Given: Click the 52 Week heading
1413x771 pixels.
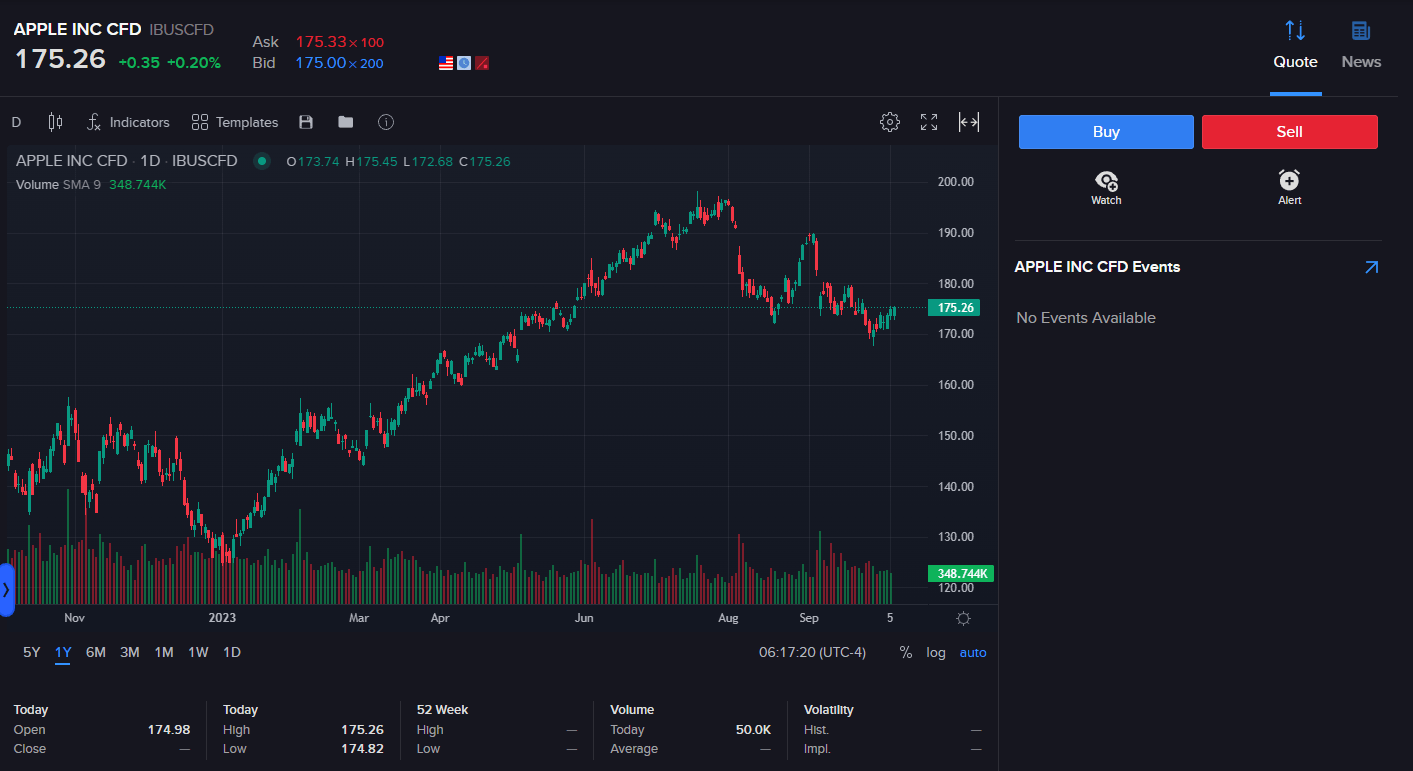Looking at the screenshot, I should (442, 710).
